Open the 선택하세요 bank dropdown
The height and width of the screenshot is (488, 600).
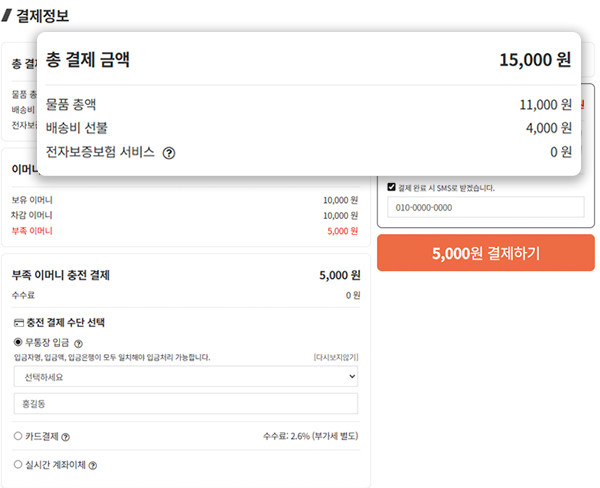coord(186,377)
